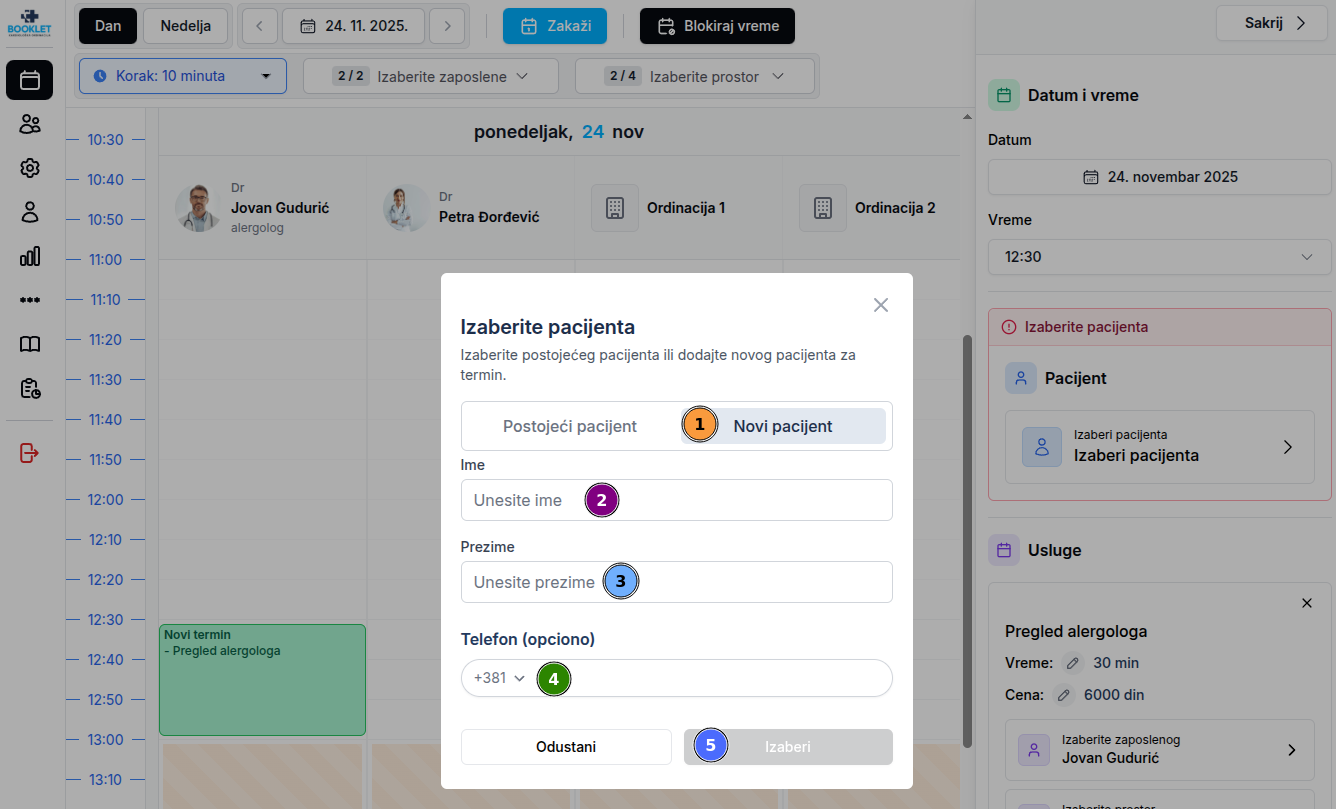Click the blue Zakaži button

point(555,26)
